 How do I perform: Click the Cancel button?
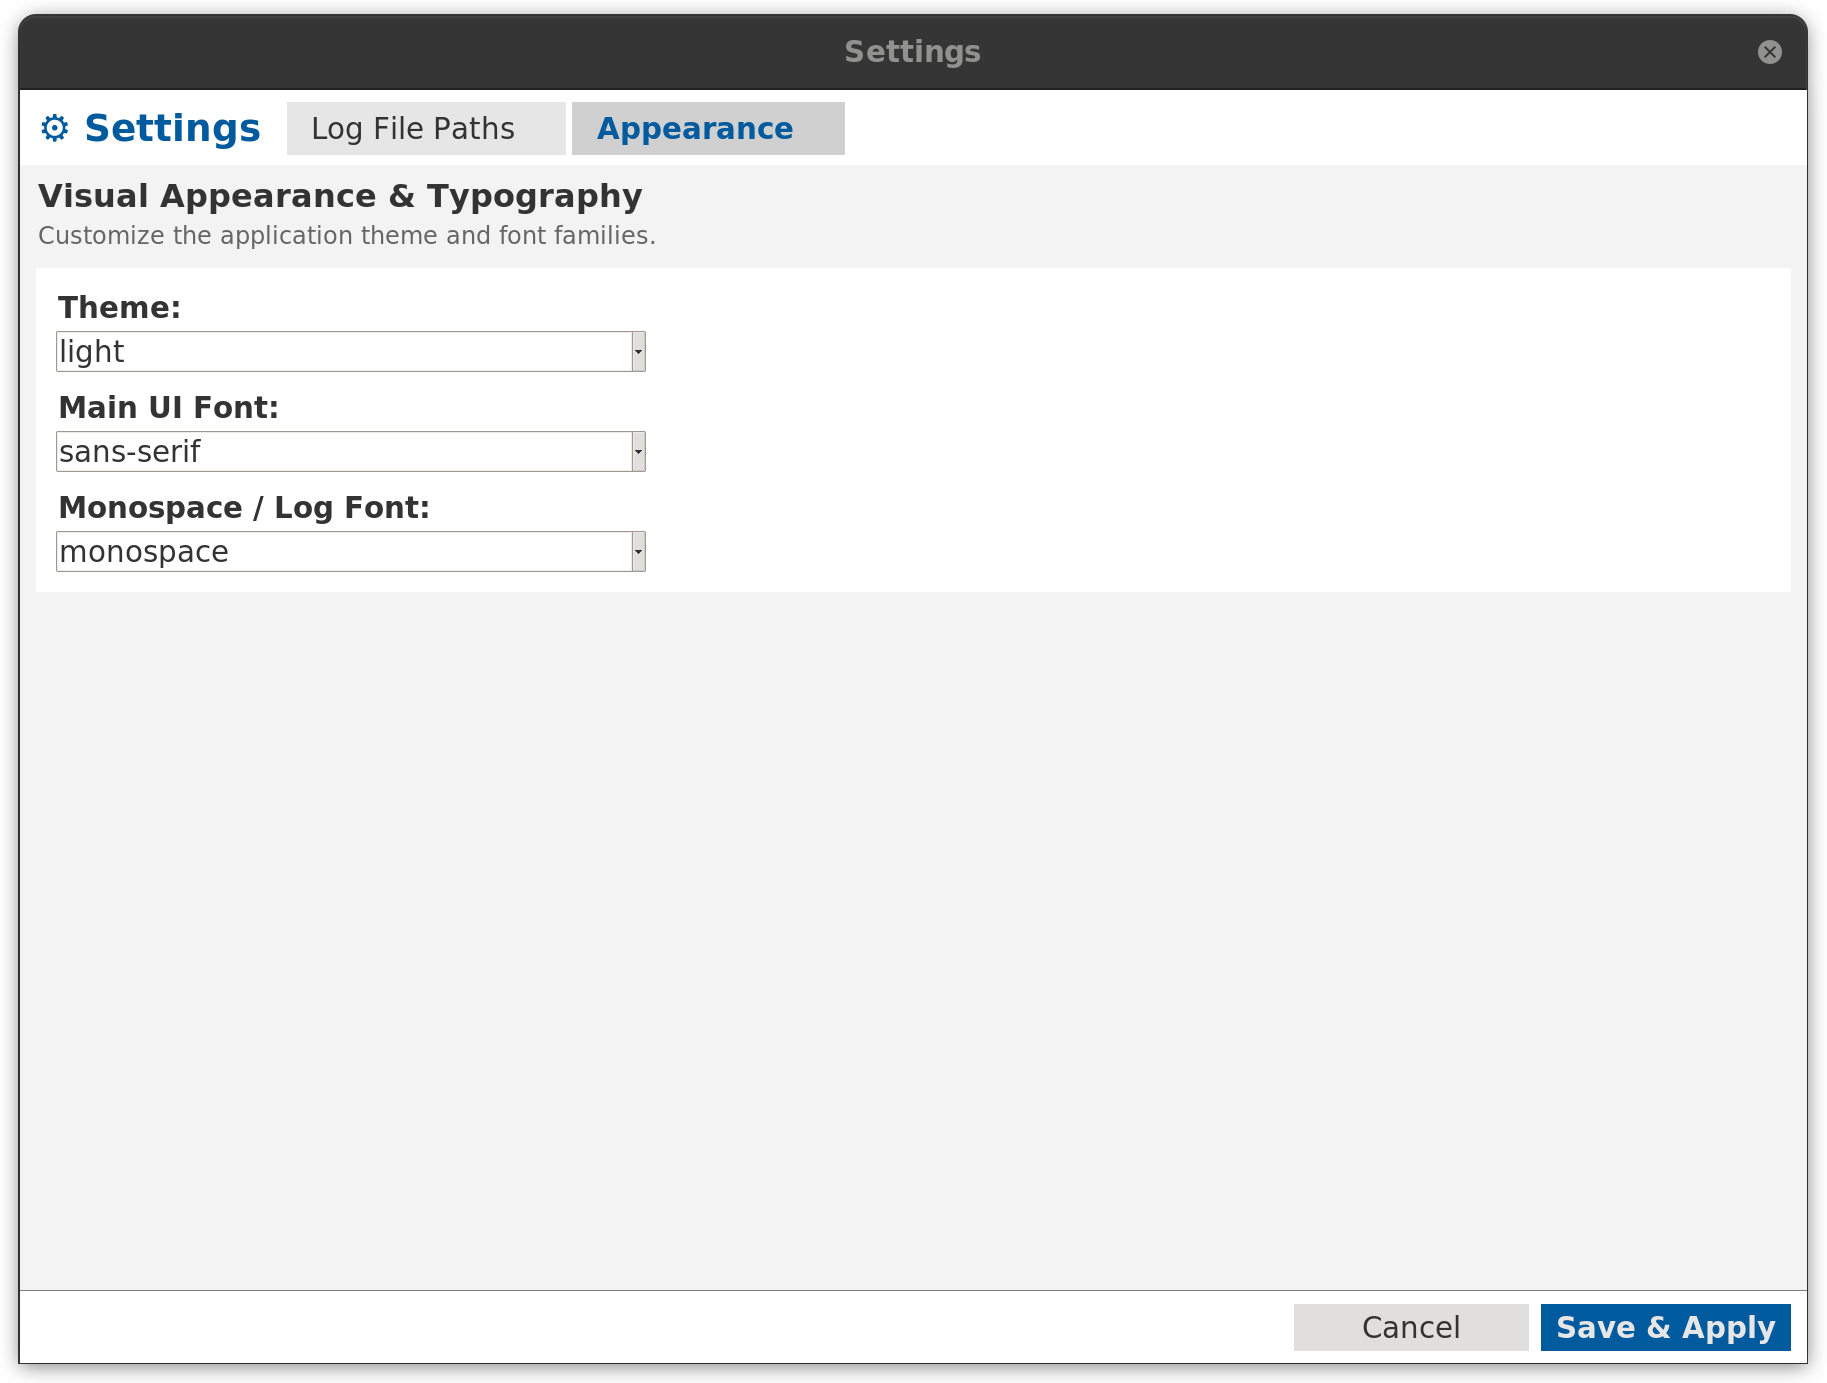[1411, 1327]
